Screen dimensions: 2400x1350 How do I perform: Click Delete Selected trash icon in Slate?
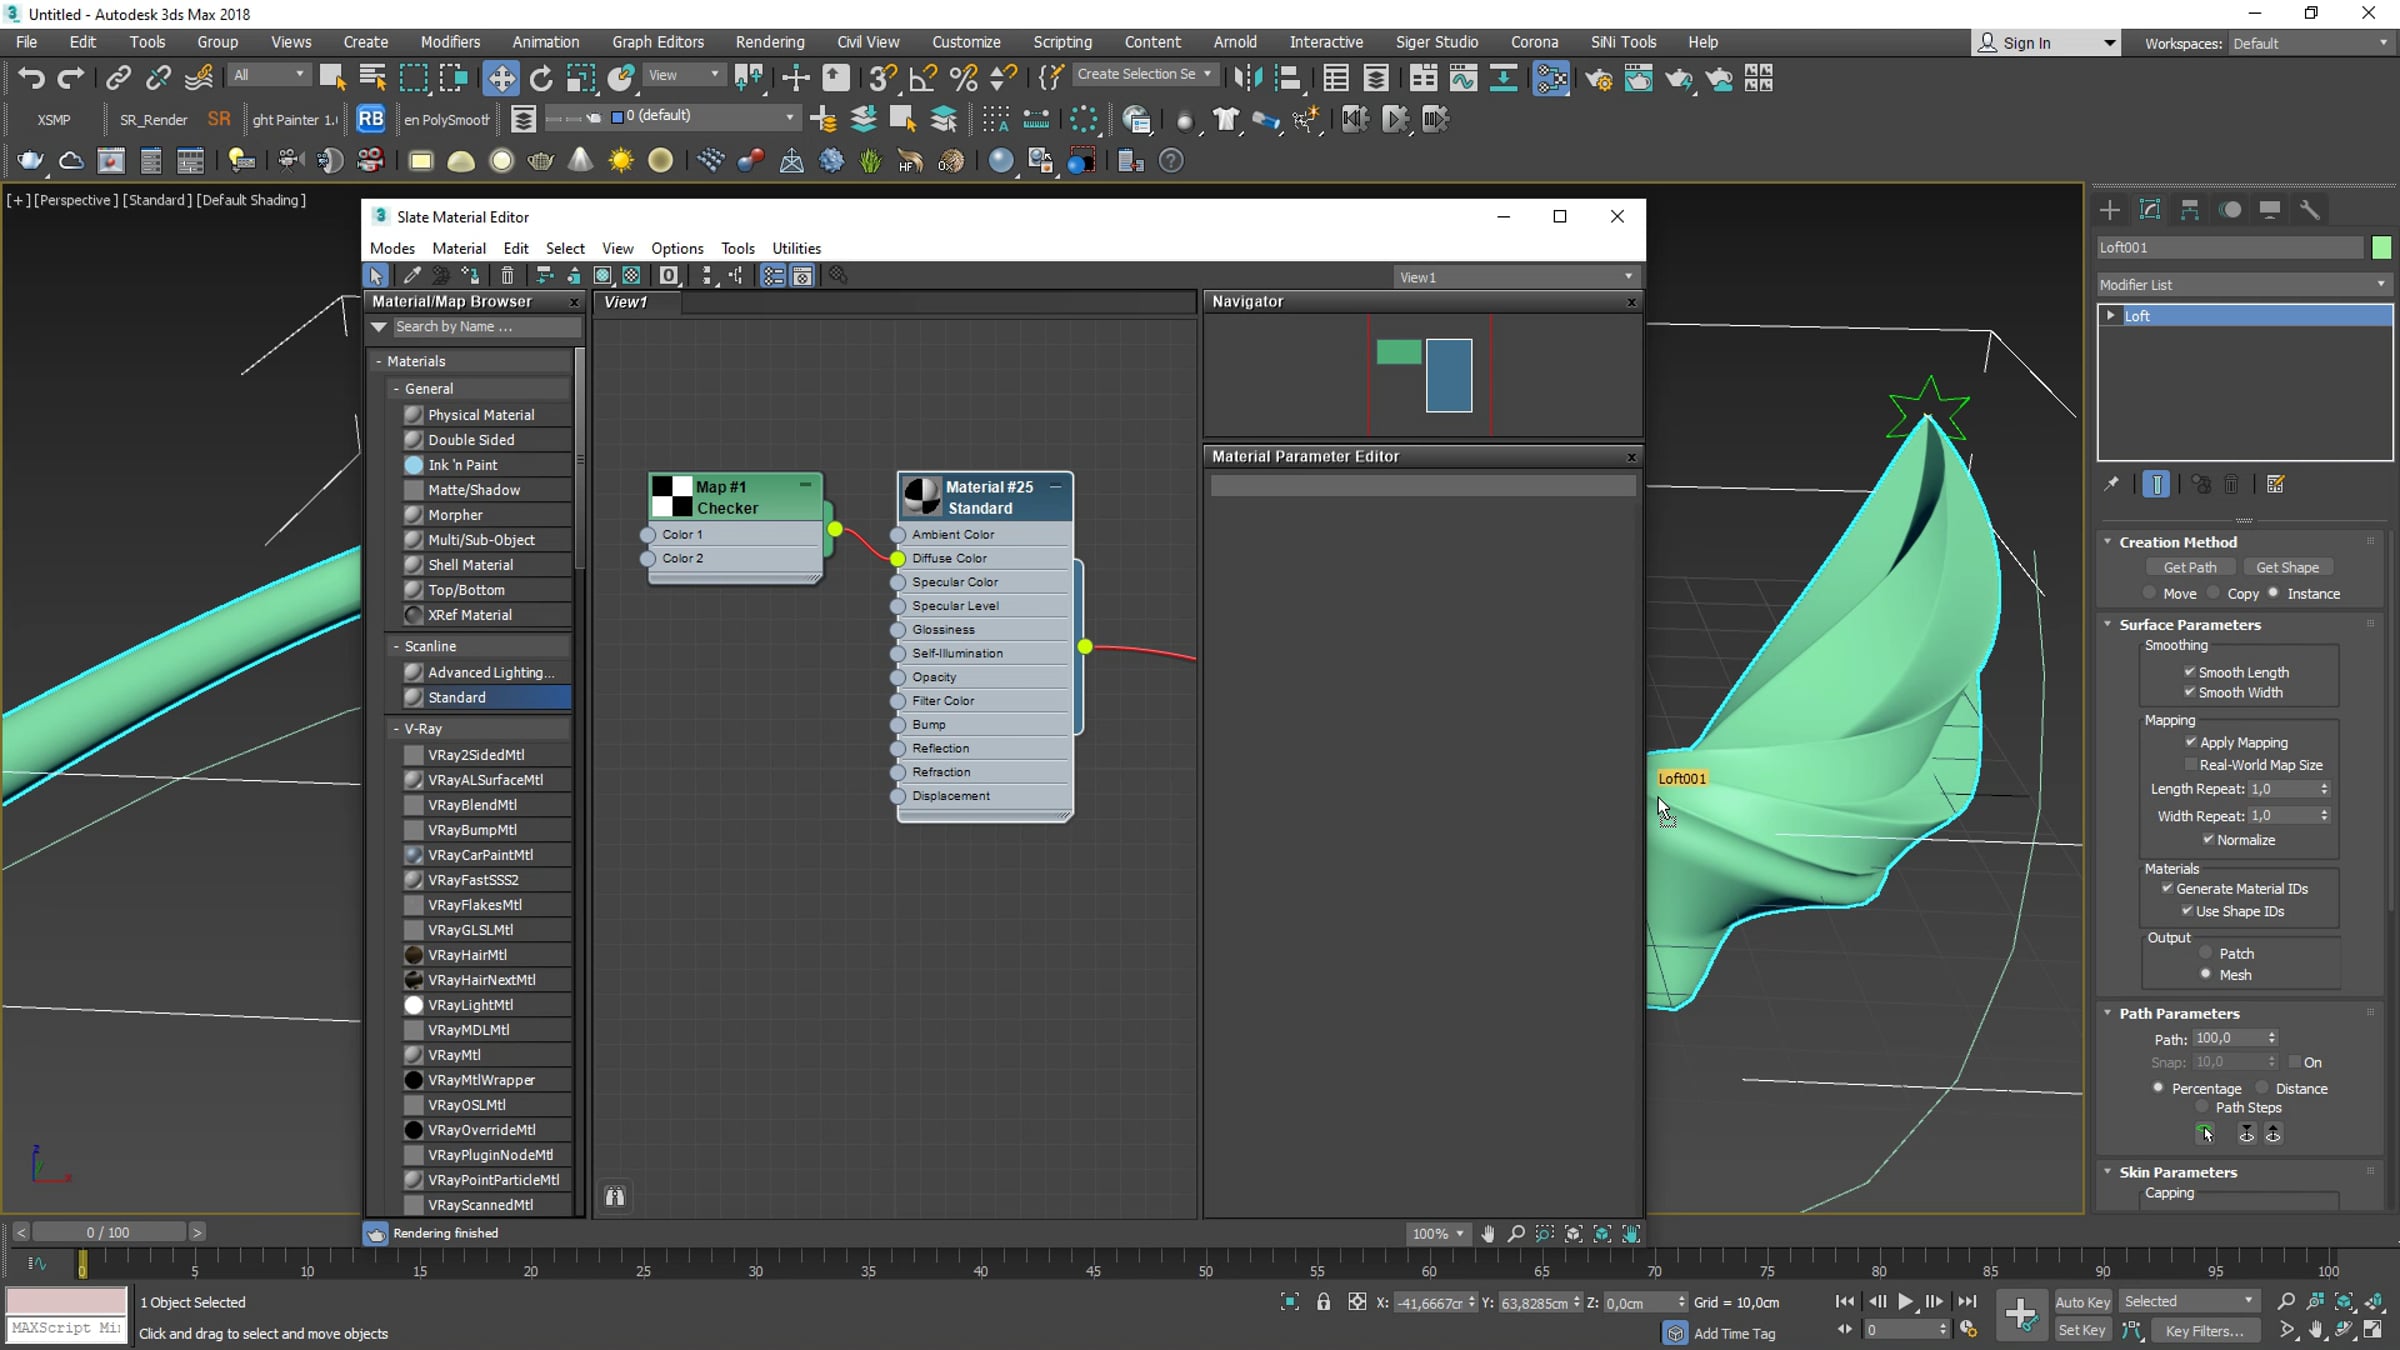click(507, 276)
